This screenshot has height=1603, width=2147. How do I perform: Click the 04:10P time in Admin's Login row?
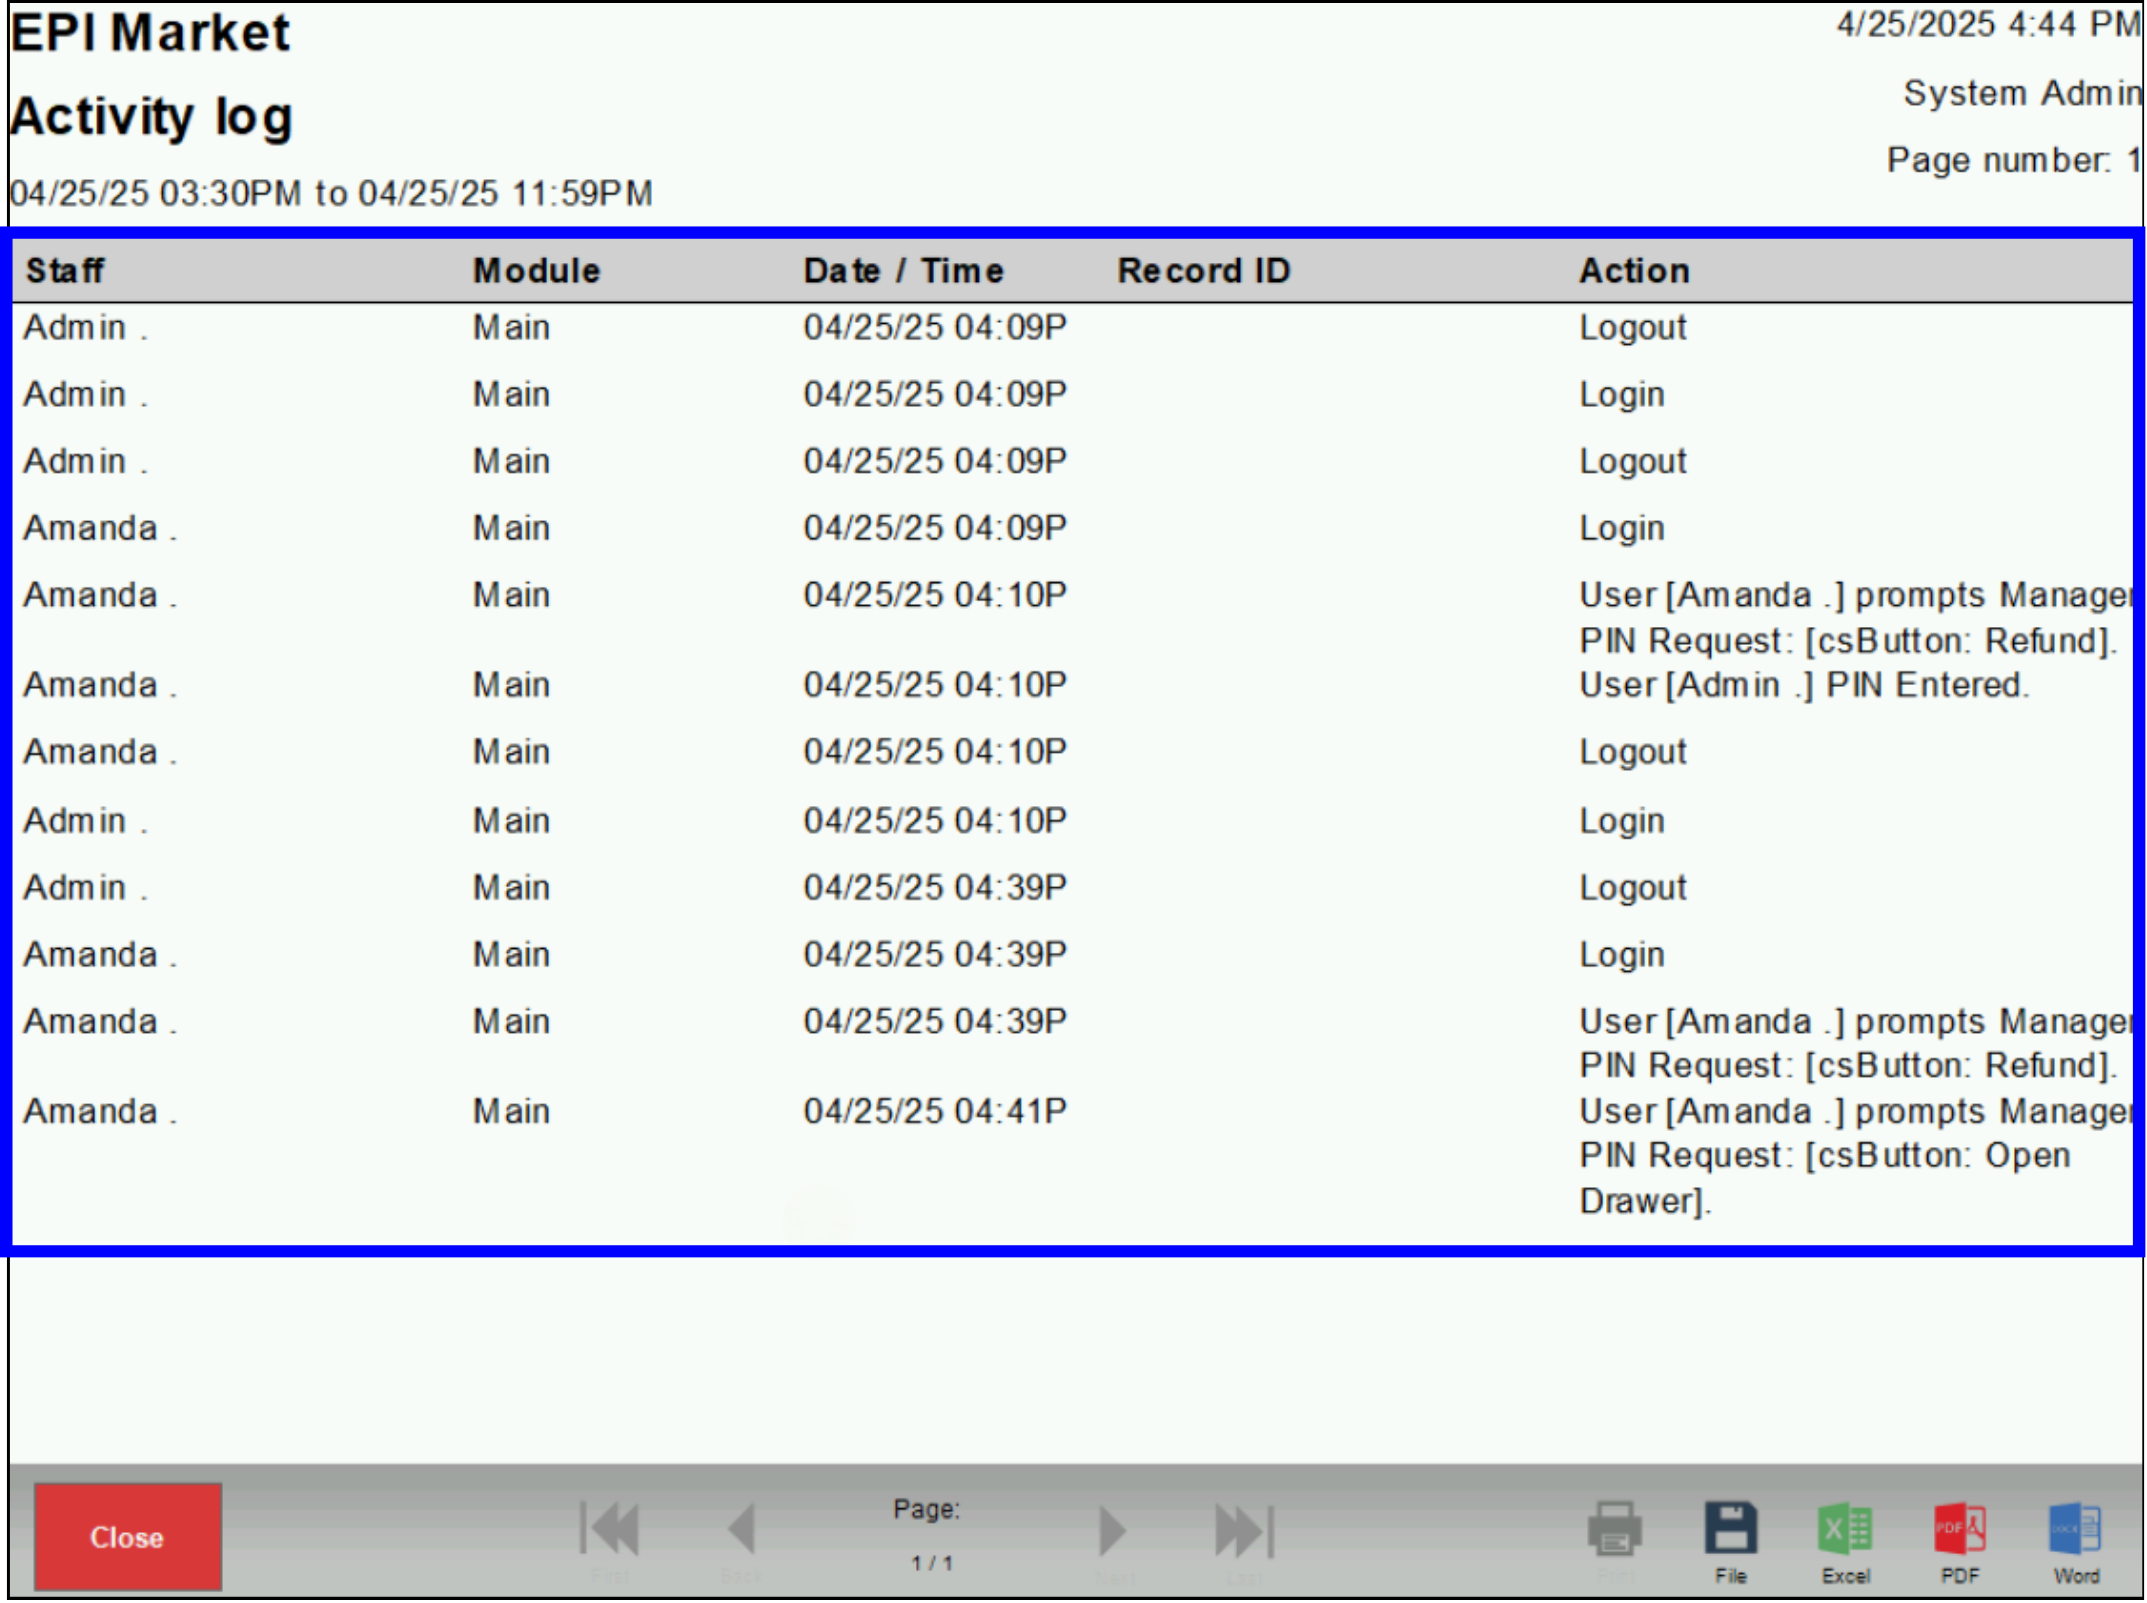(x=935, y=821)
